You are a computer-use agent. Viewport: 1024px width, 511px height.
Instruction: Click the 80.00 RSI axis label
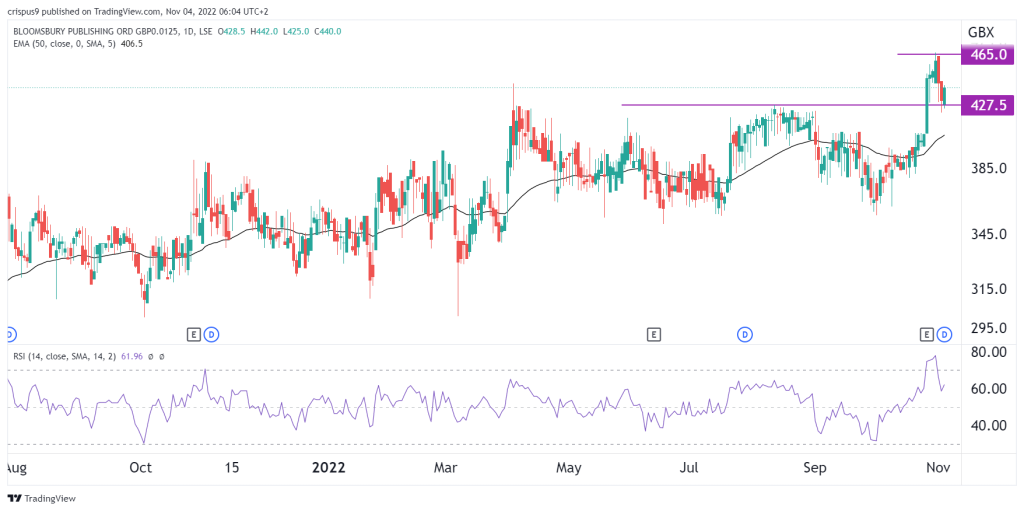[x=990, y=353]
